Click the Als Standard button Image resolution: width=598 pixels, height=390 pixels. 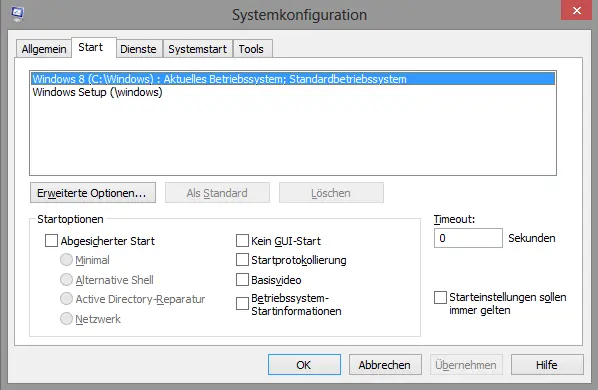coord(217,193)
